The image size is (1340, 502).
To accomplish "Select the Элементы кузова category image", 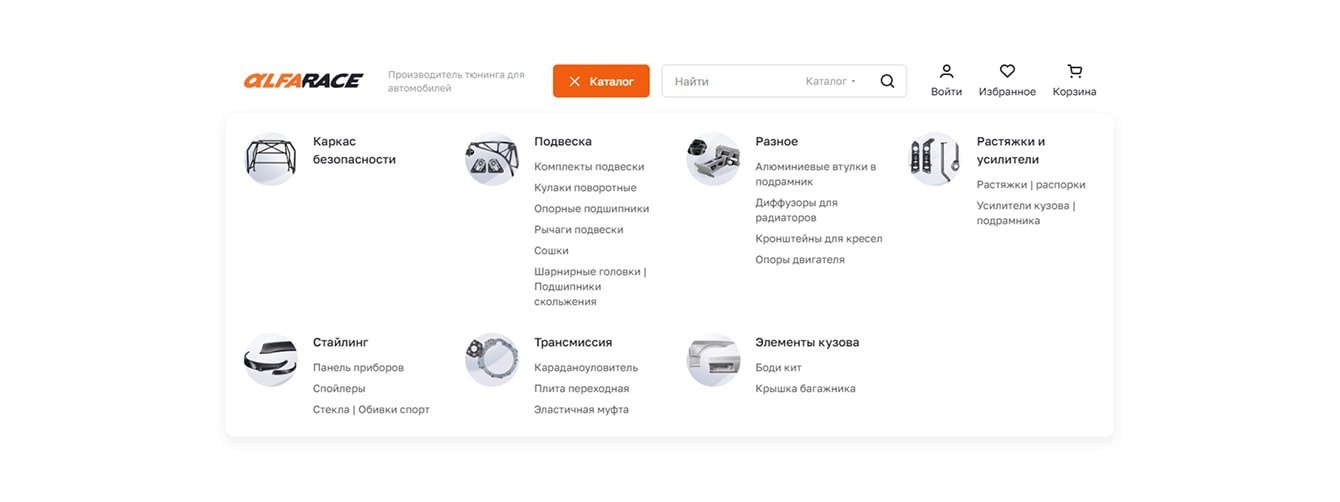I will (x=713, y=360).
